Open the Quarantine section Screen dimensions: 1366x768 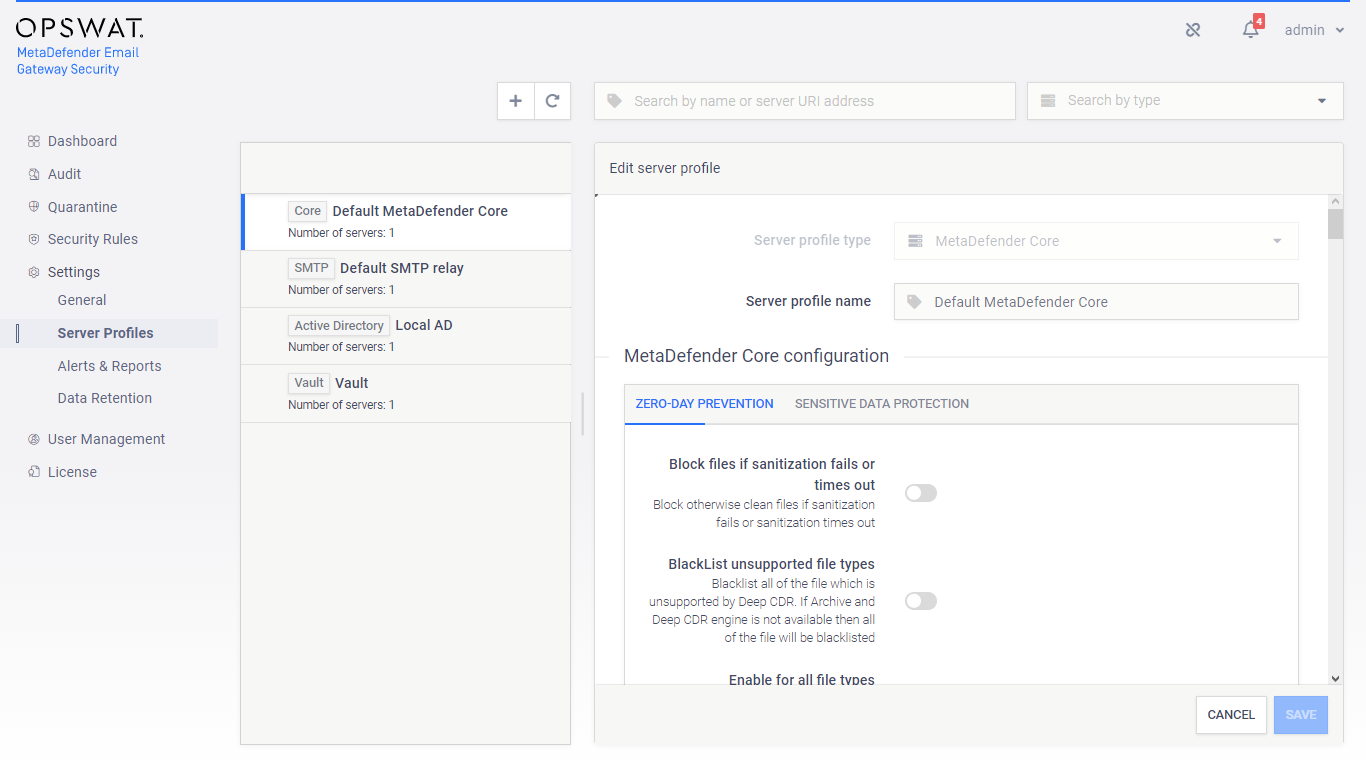pyautogui.click(x=82, y=207)
